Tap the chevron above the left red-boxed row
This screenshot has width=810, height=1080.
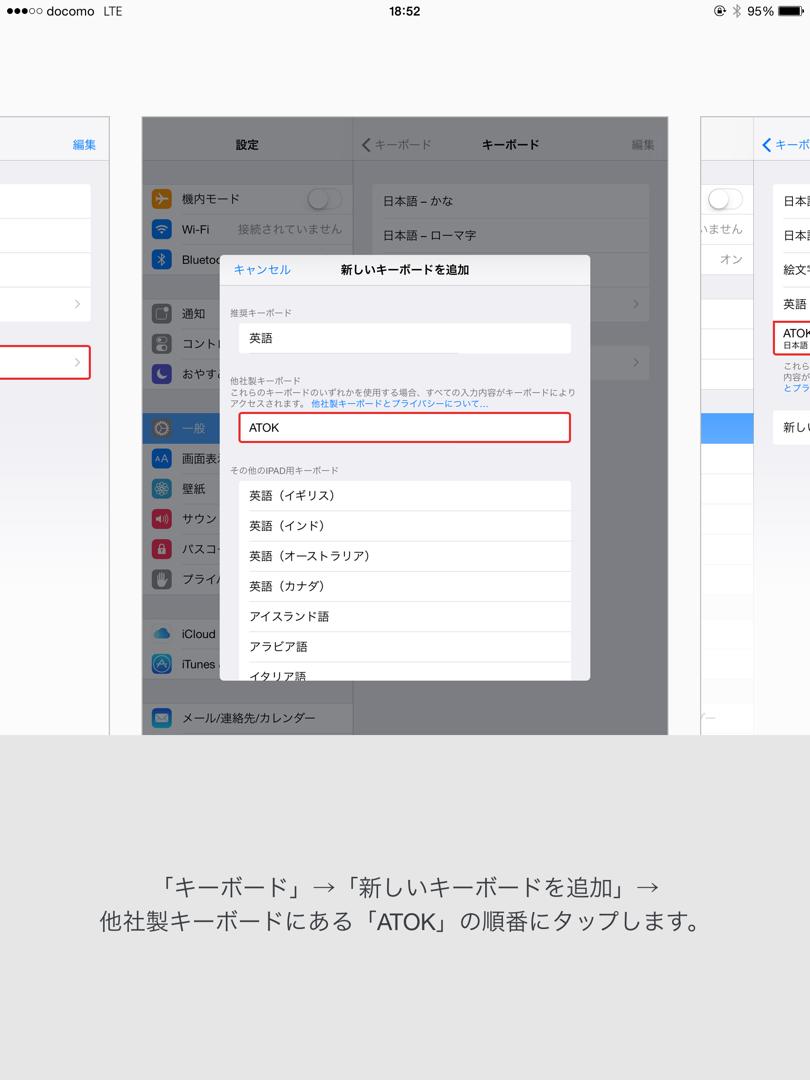[x=77, y=304]
